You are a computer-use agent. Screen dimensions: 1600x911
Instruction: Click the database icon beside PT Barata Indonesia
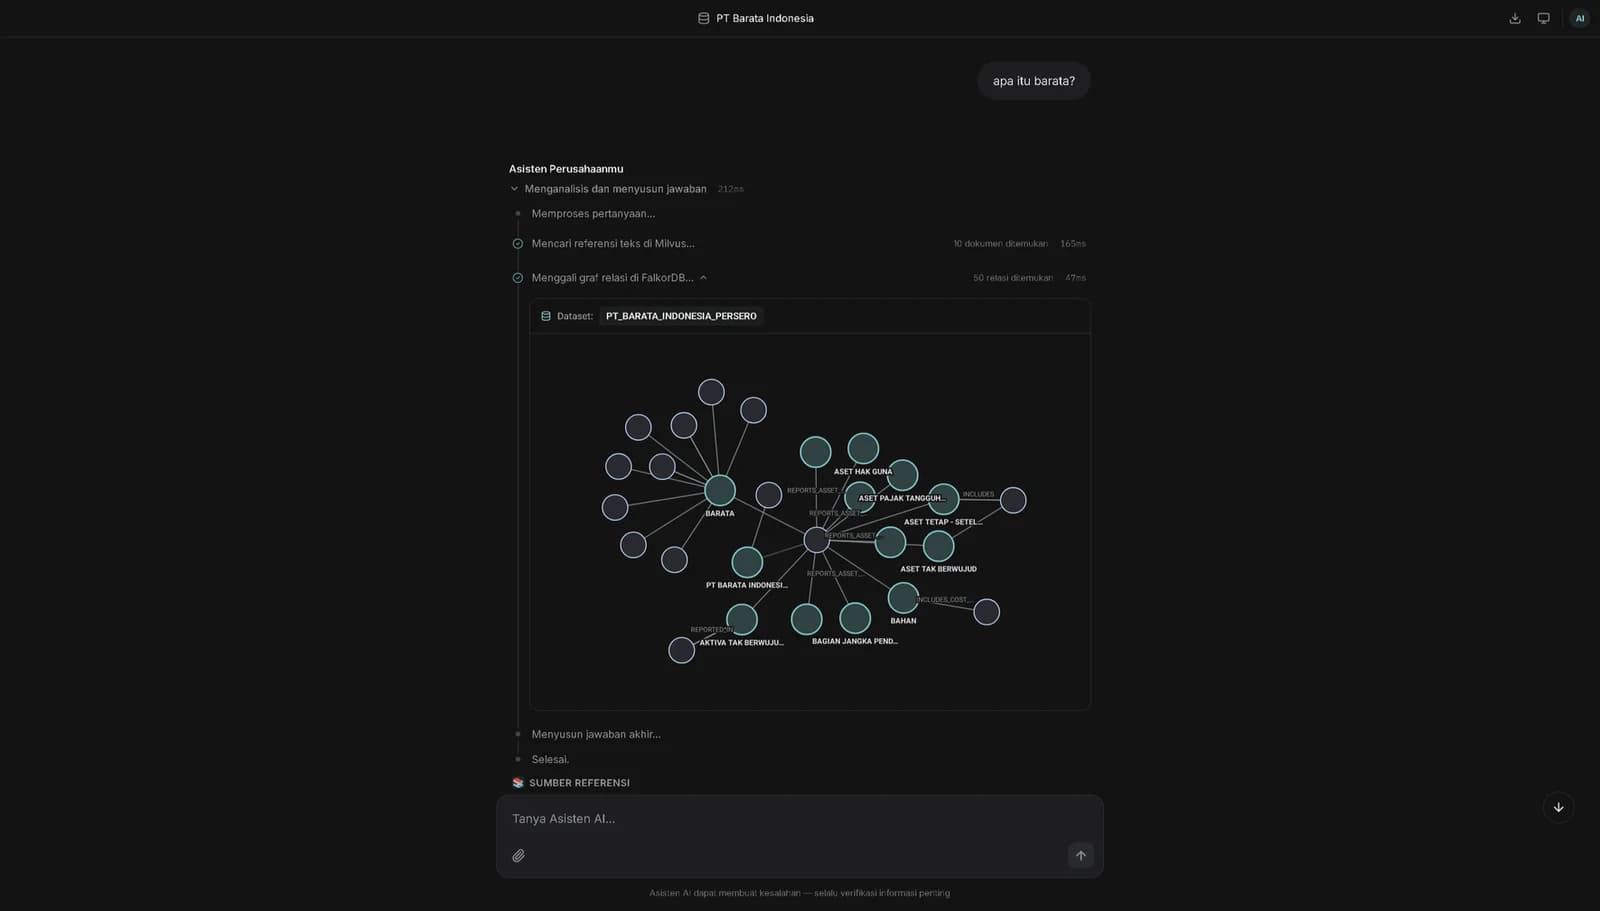point(704,18)
